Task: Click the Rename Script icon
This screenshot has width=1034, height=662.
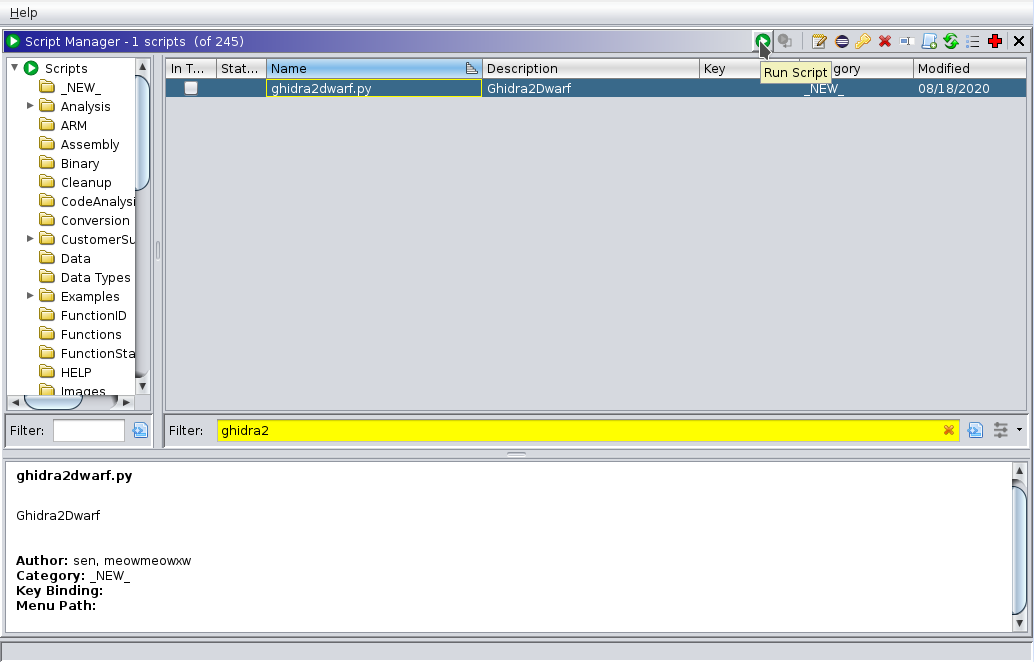Action: pos(907,42)
